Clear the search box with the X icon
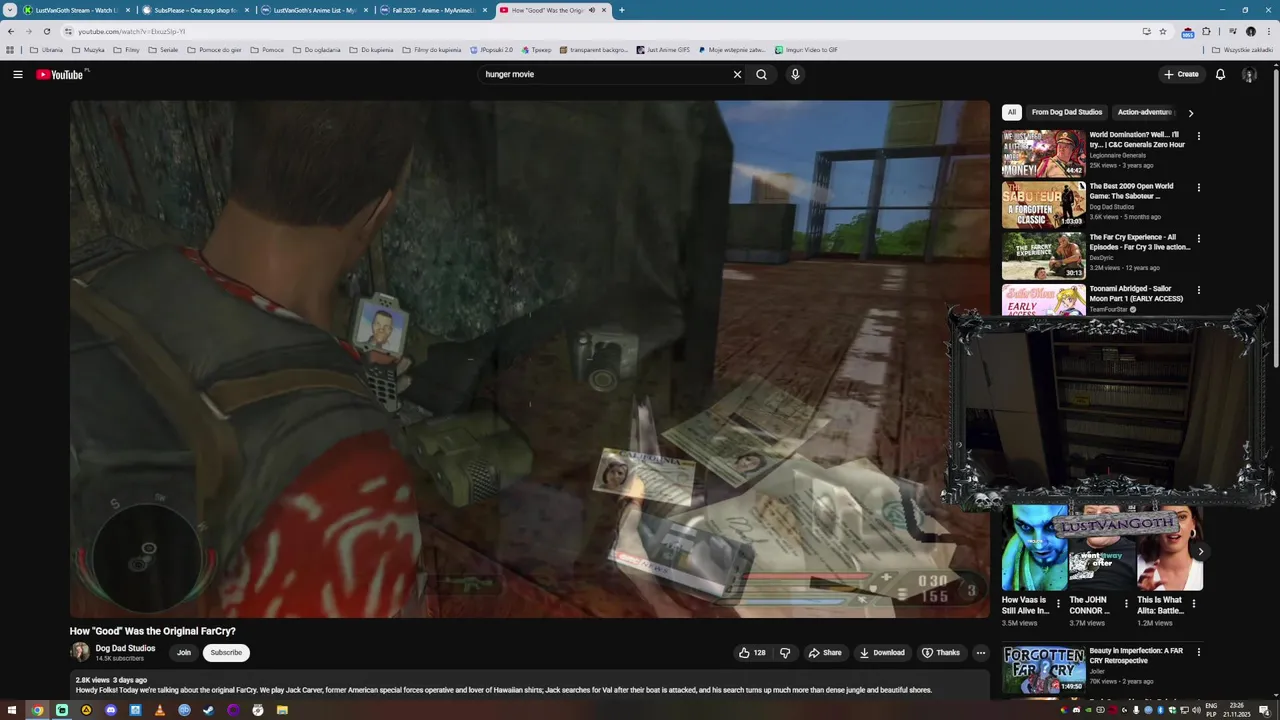The height and width of the screenshot is (720, 1280). pyautogui.click(x=737, y=74)
